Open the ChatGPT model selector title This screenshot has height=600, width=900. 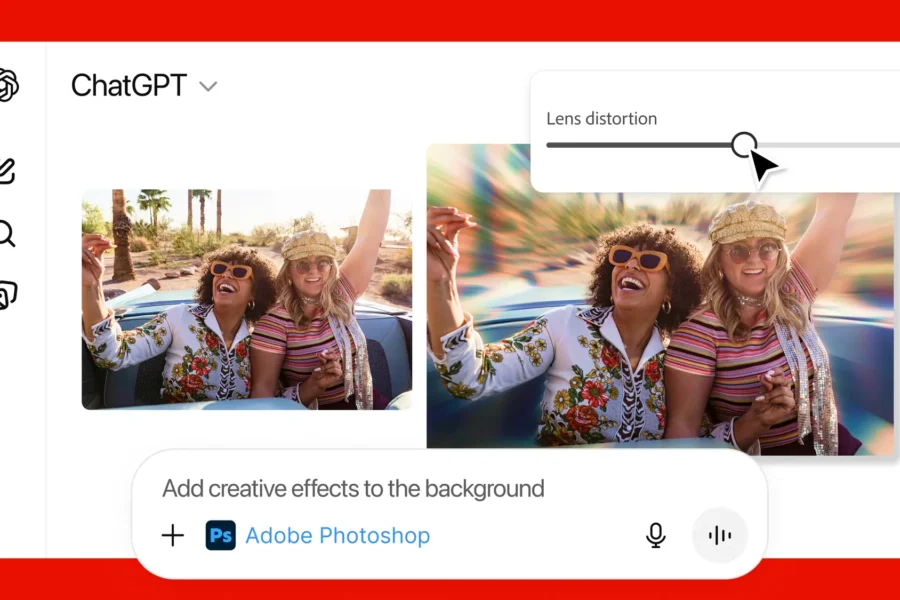point(129,86)
